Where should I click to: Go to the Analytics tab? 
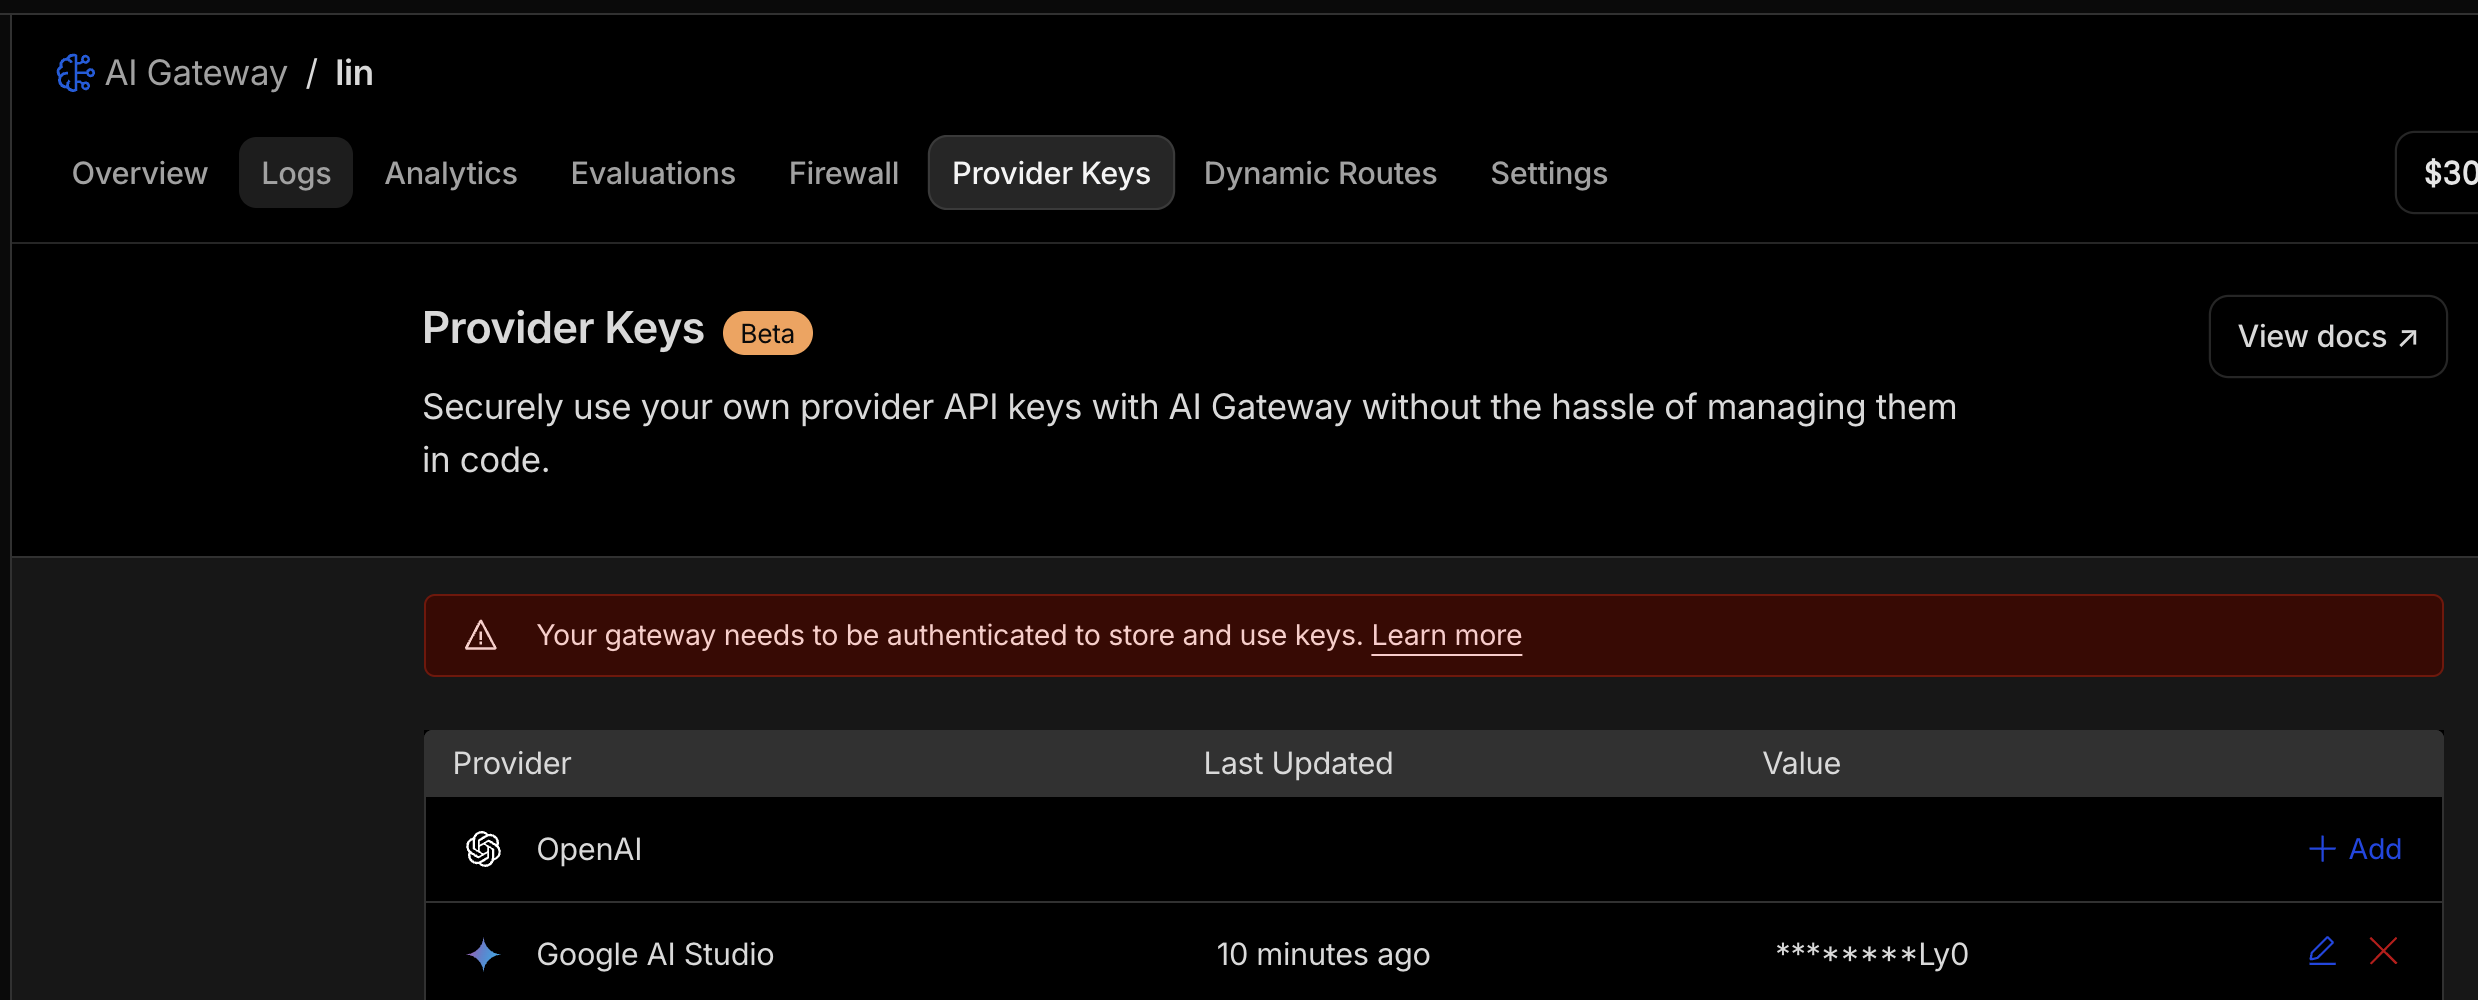(451, 173)
